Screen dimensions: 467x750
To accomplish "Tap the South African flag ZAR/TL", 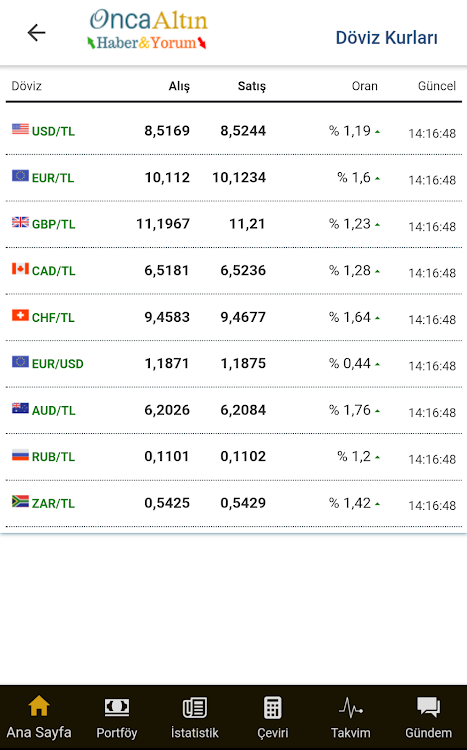I will (20, 501).
